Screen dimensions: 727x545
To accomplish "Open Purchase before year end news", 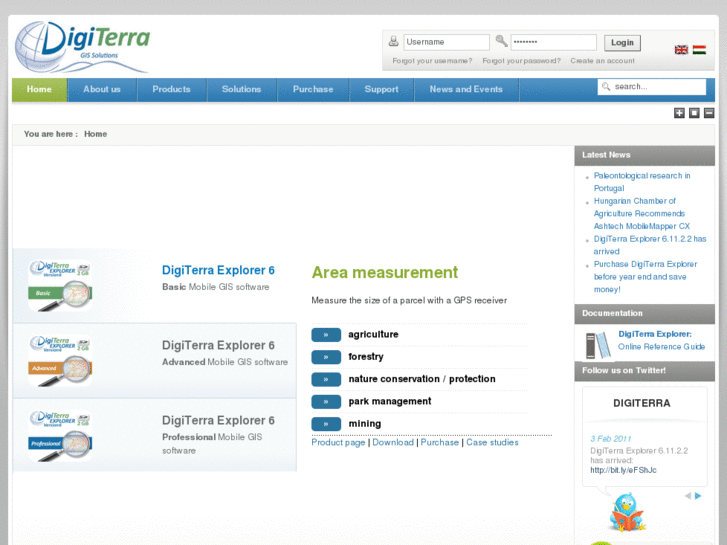I will pos(645,276).
